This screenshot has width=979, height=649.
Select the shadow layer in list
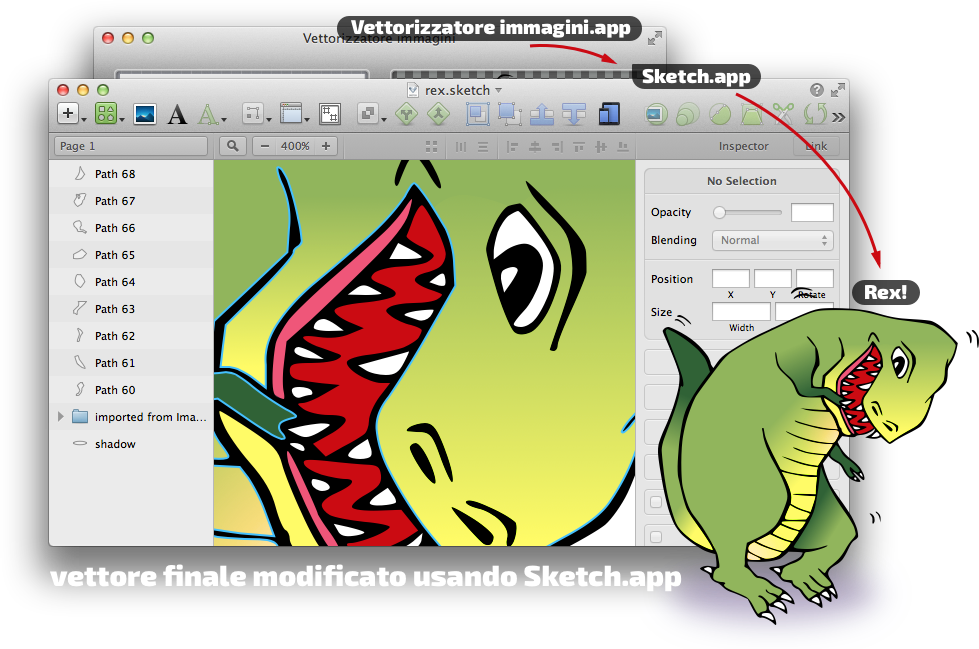click(115, 444)
